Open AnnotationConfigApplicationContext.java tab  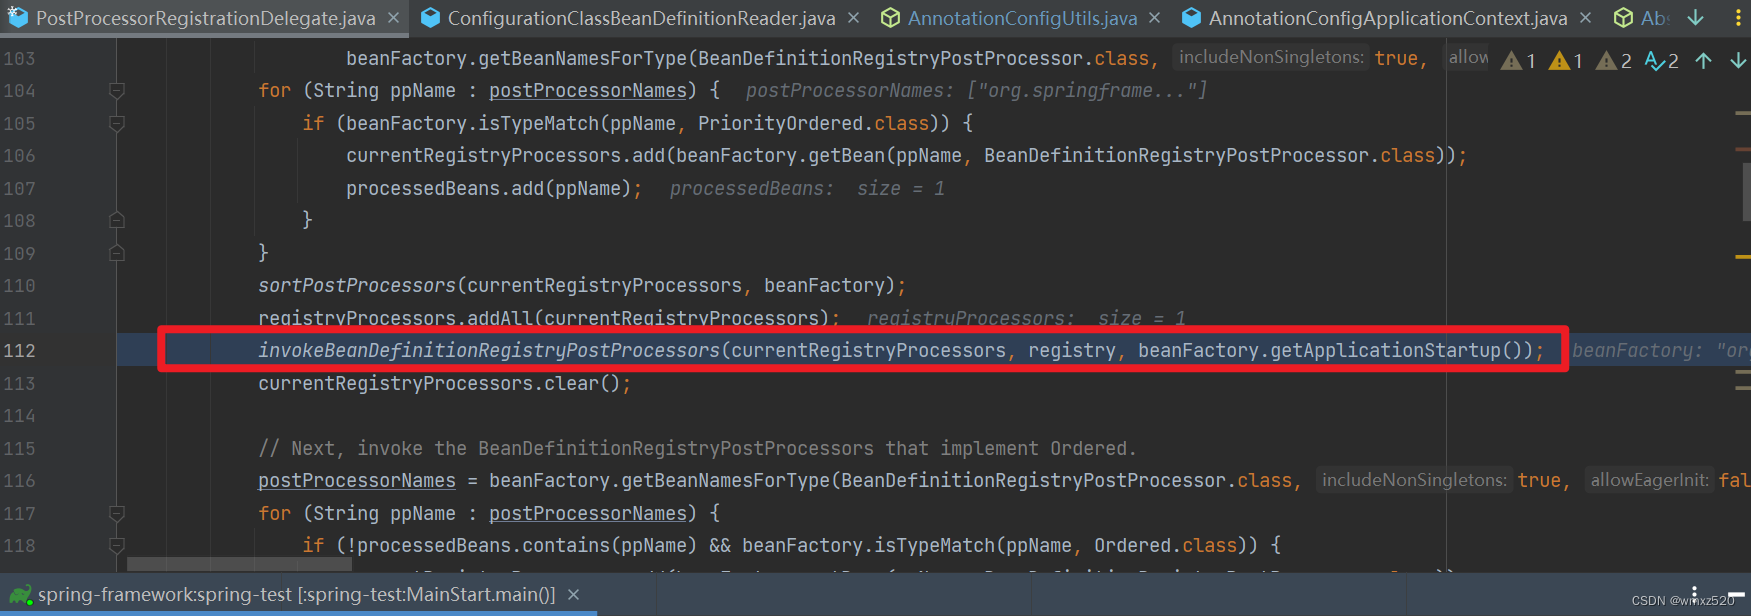pos(1387,18)
